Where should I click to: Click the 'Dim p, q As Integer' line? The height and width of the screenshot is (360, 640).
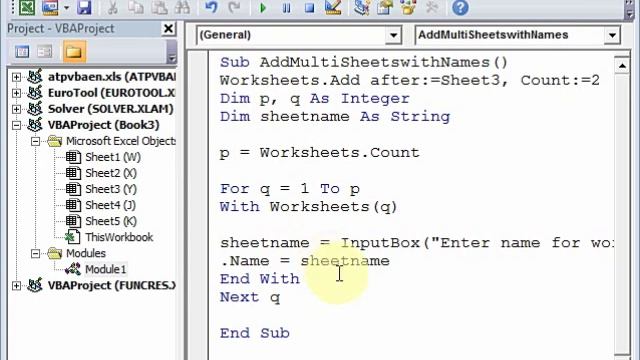[314, 98]
